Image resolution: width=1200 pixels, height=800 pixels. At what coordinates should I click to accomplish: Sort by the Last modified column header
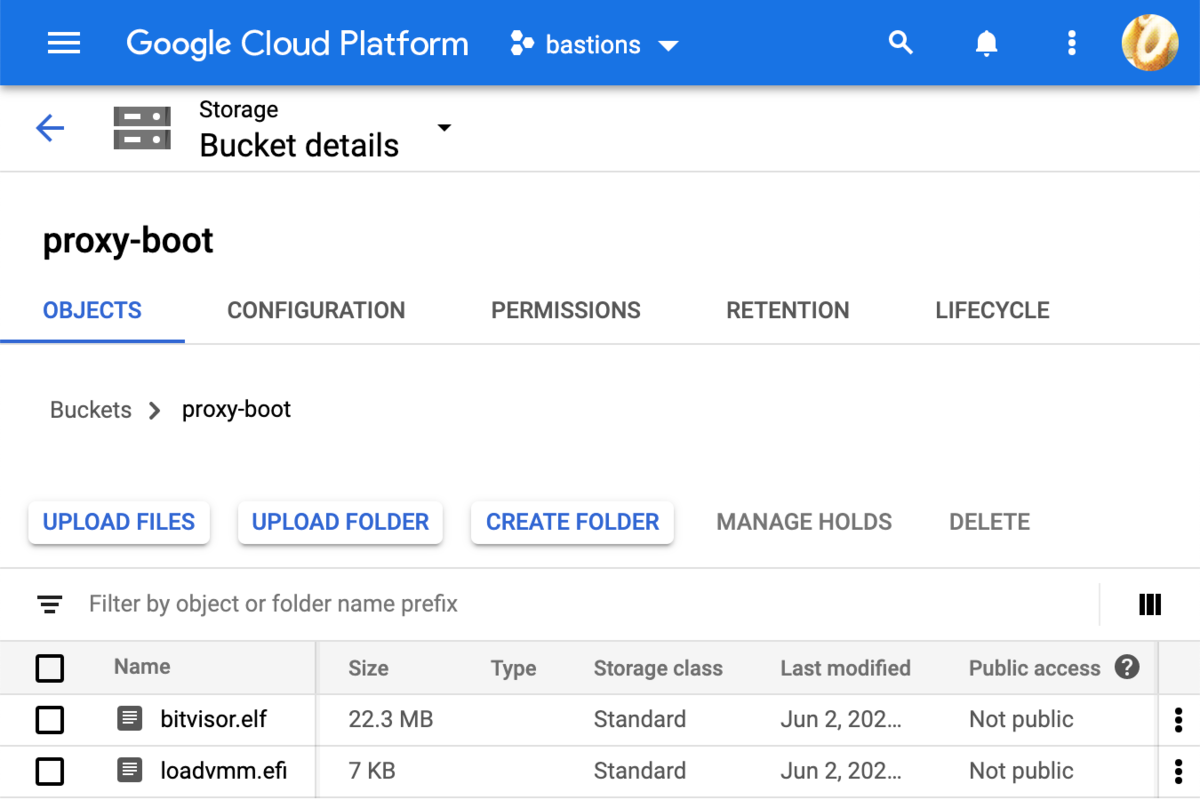coord(845,668)
